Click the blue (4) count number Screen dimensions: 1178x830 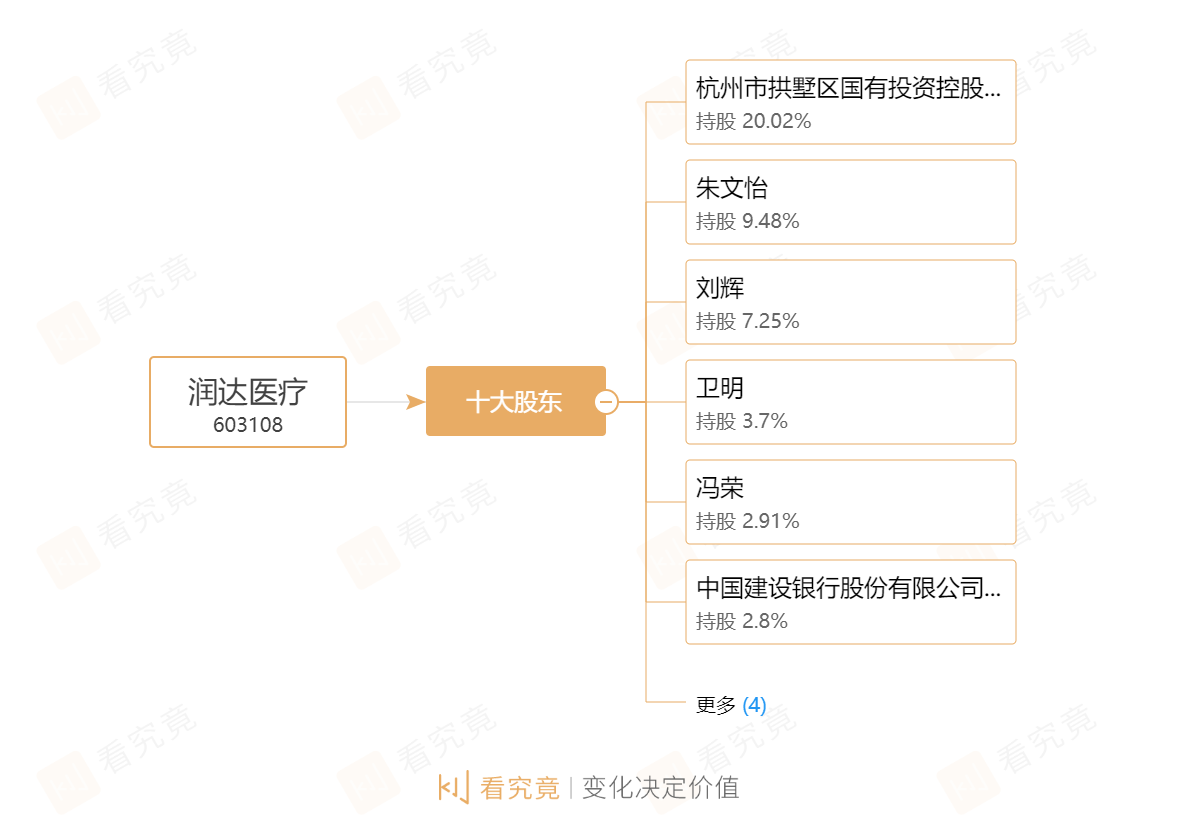pyautogui.click(x=754, y=705)
